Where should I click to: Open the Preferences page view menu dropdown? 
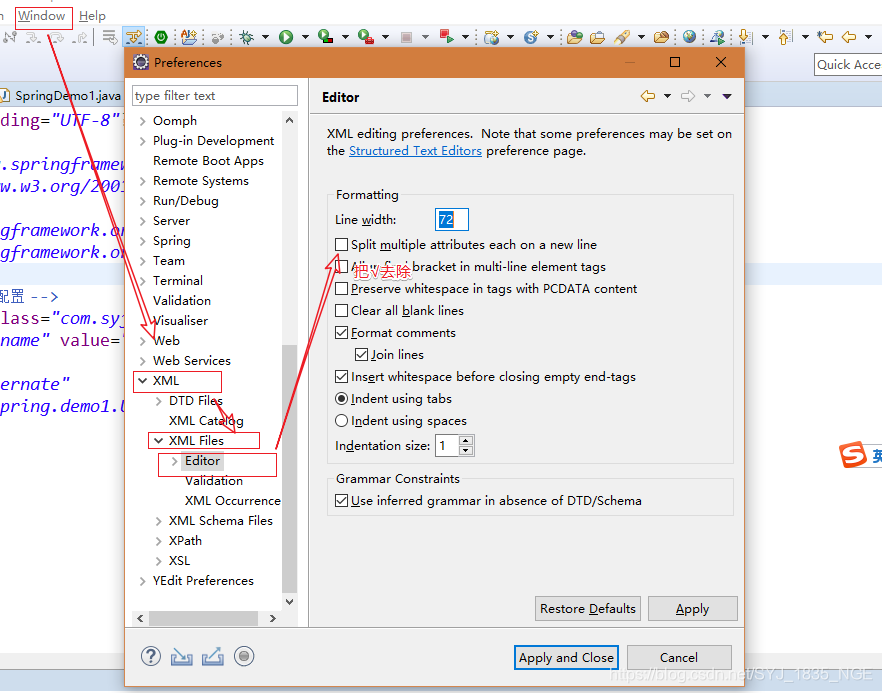click(727, 96)
